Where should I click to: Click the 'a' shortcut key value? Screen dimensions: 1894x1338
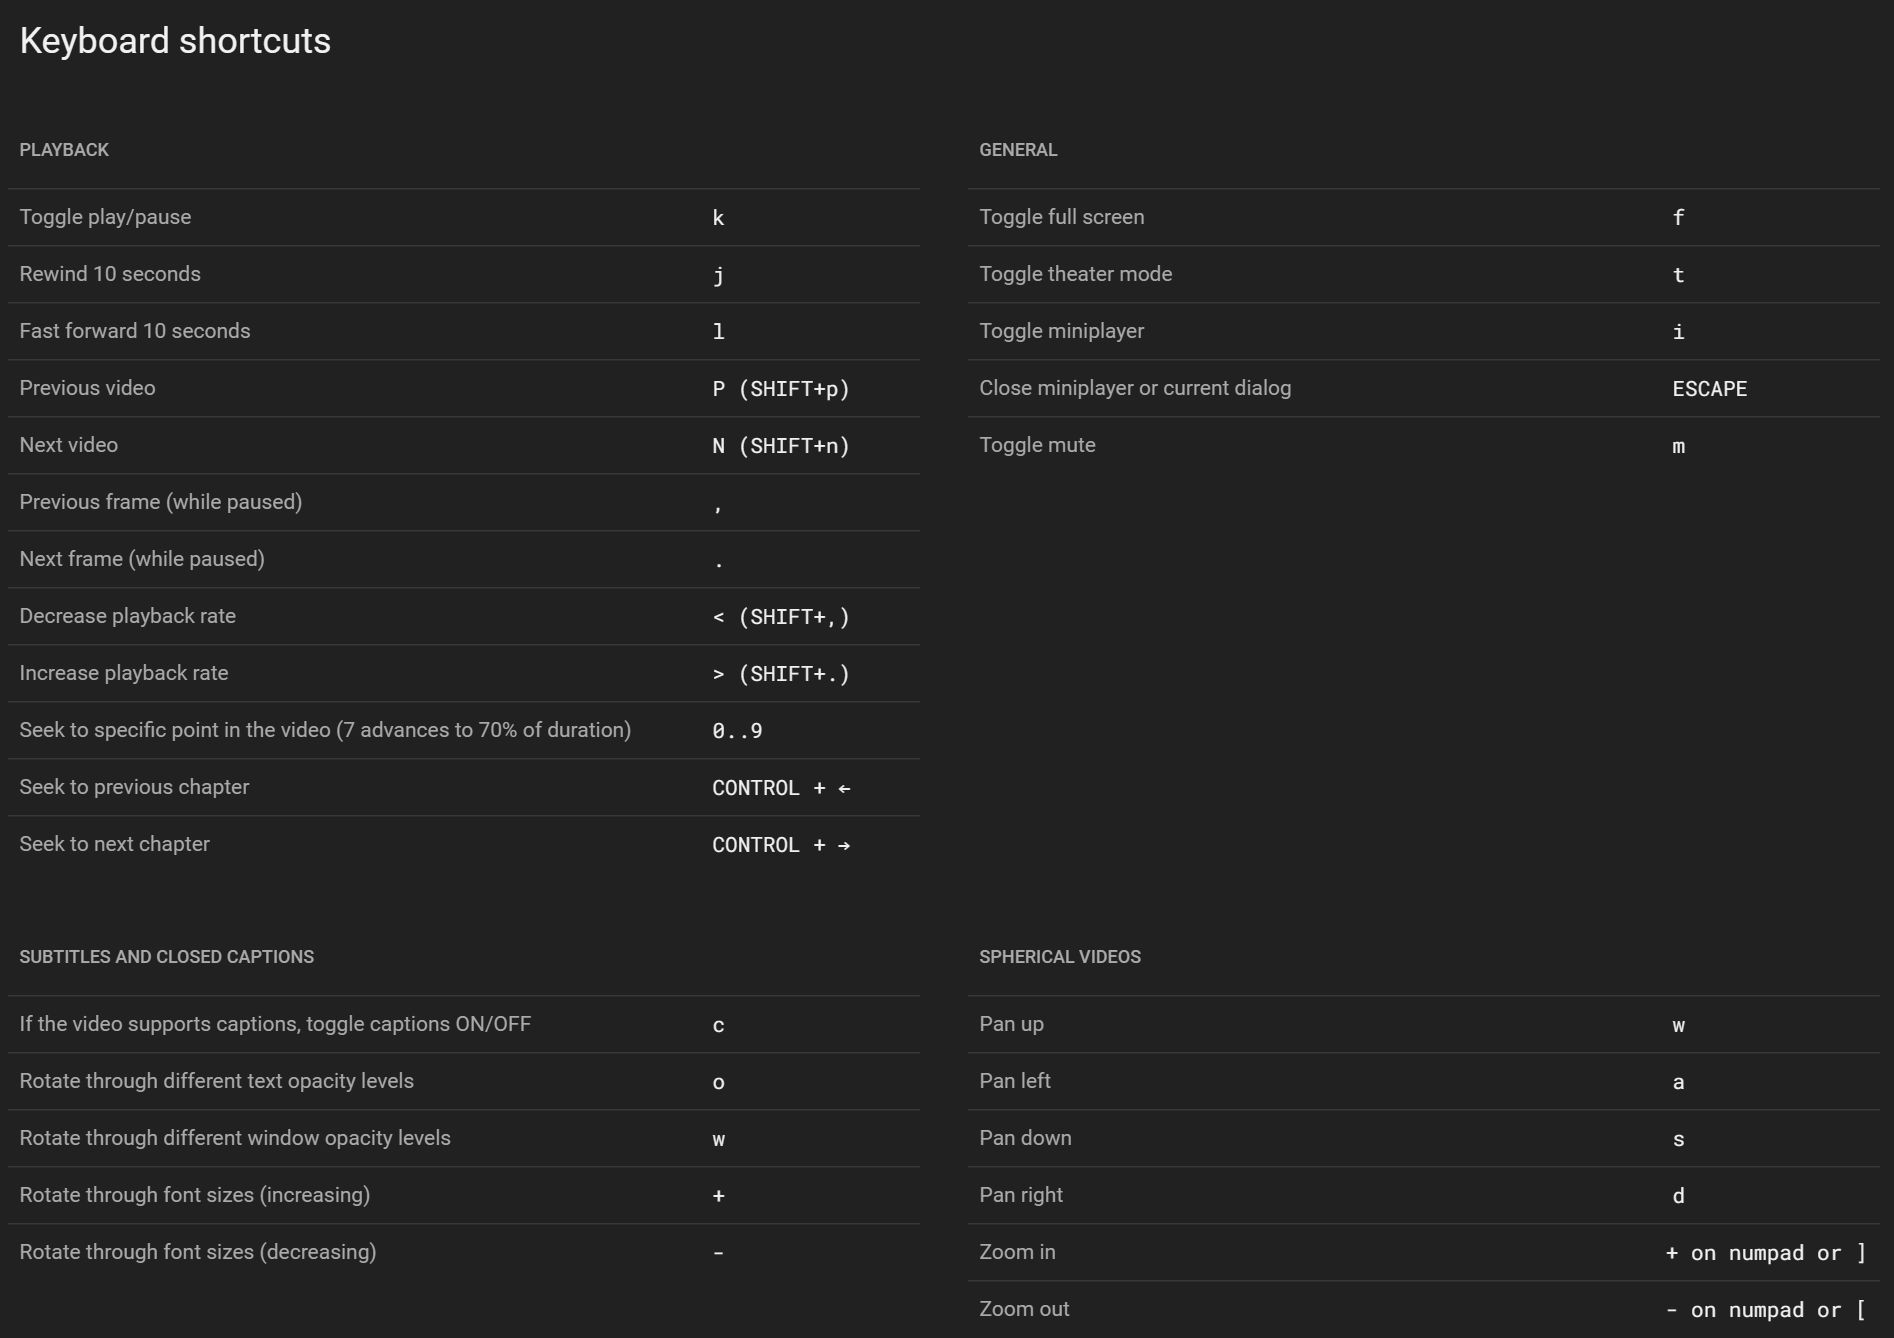[x=1679, y=1083]
